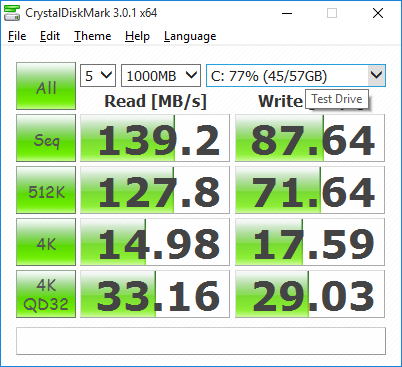
Task: Start the Seq sequential test
Action: [x=46, y=138]
